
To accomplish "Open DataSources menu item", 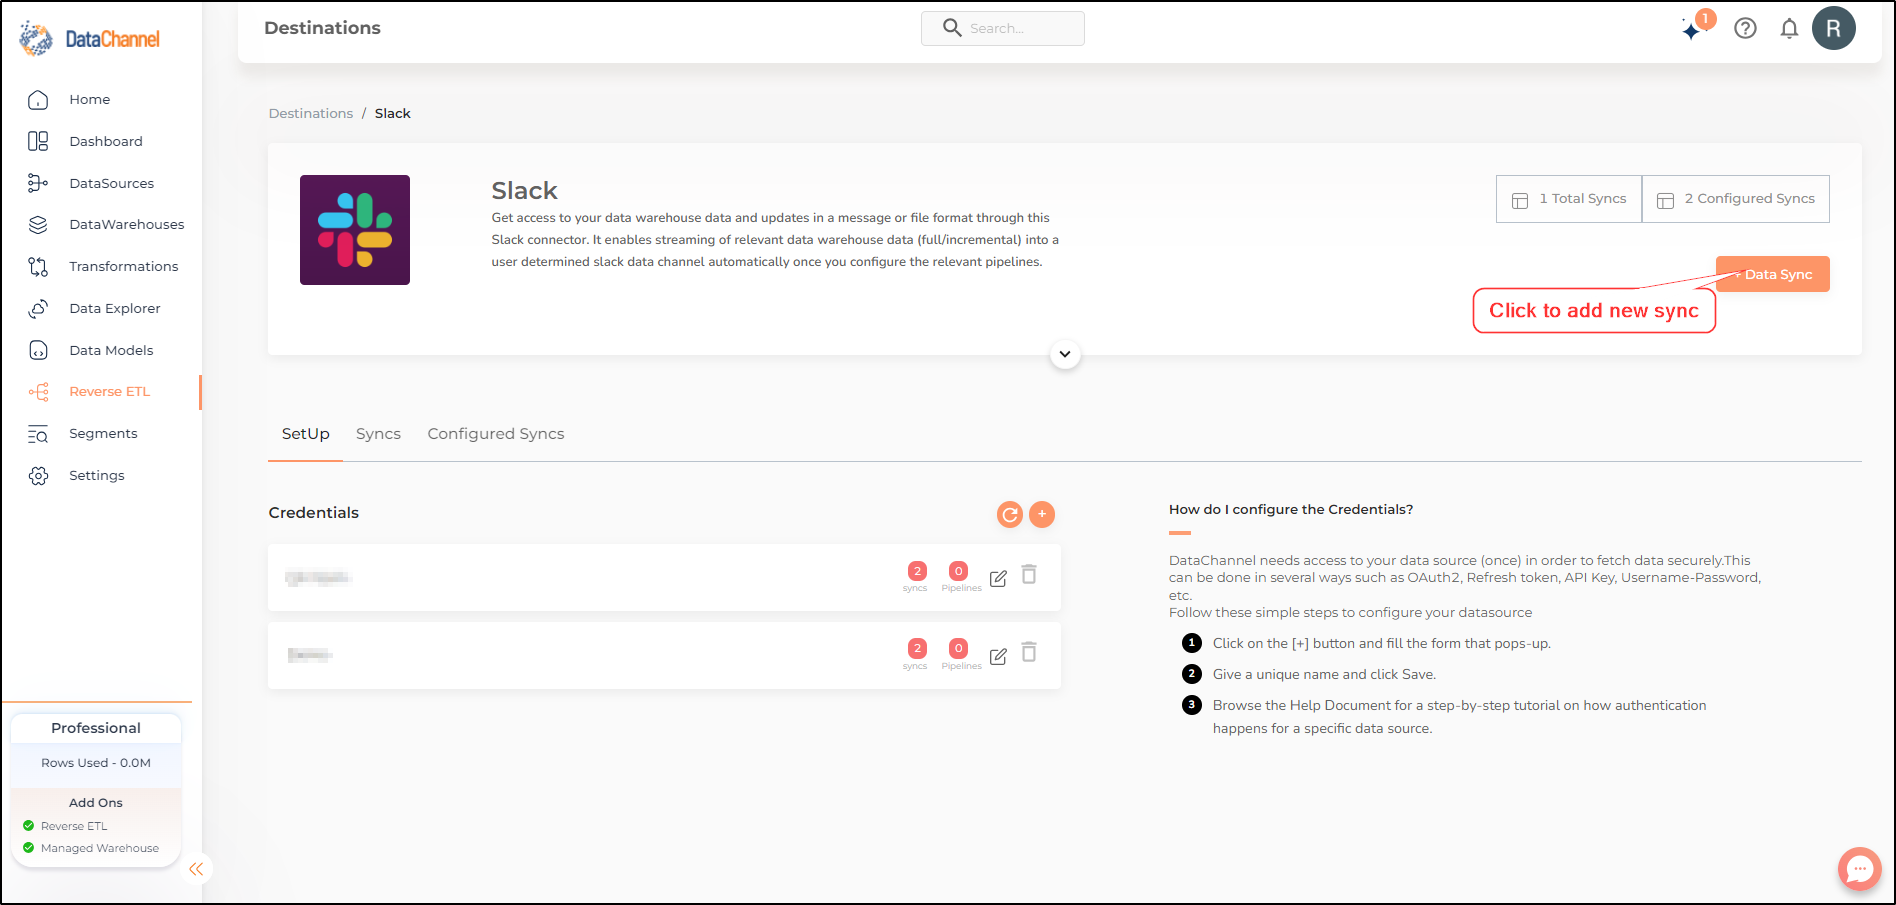I will click(x=112, y=184).
